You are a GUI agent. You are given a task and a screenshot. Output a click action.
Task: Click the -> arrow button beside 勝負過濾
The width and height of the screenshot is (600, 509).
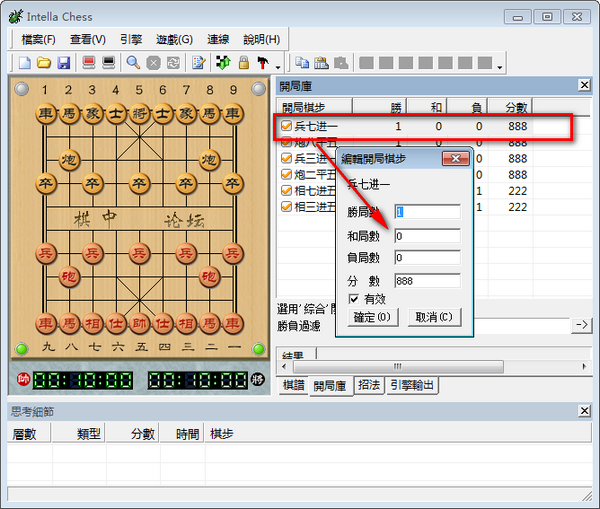click(581, 325)
